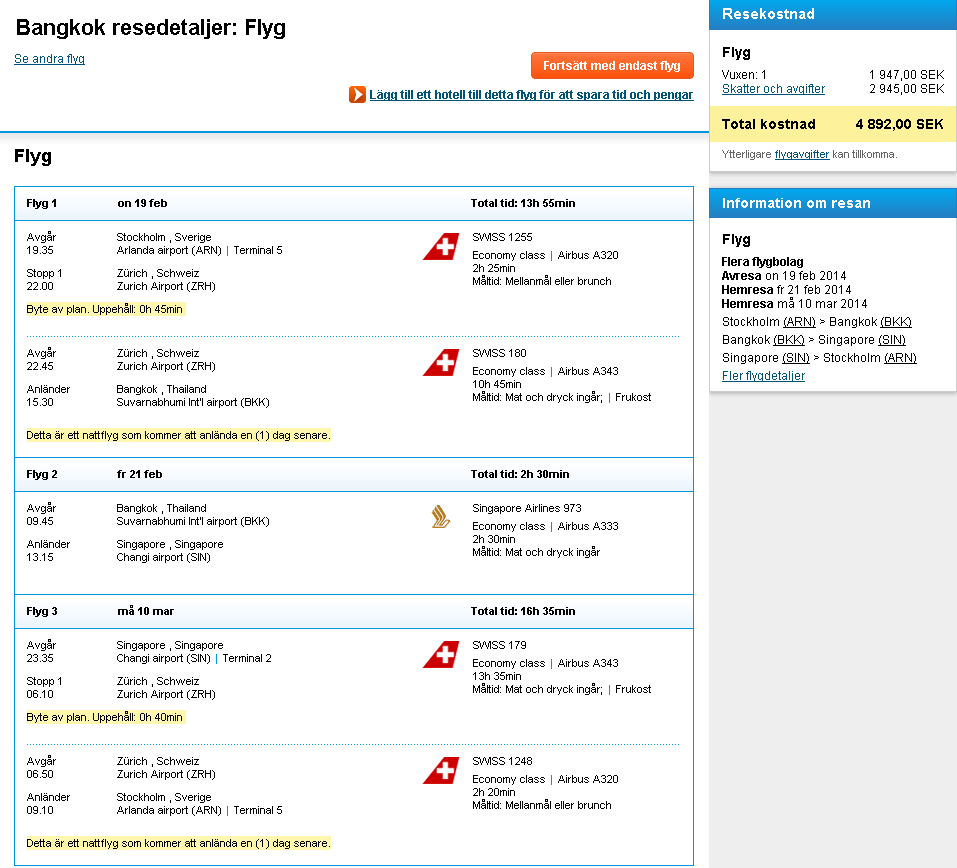Click SIN code in Bangkok > Singapore route
Viewport: 957px width, 868px height.
coord(892,340)
